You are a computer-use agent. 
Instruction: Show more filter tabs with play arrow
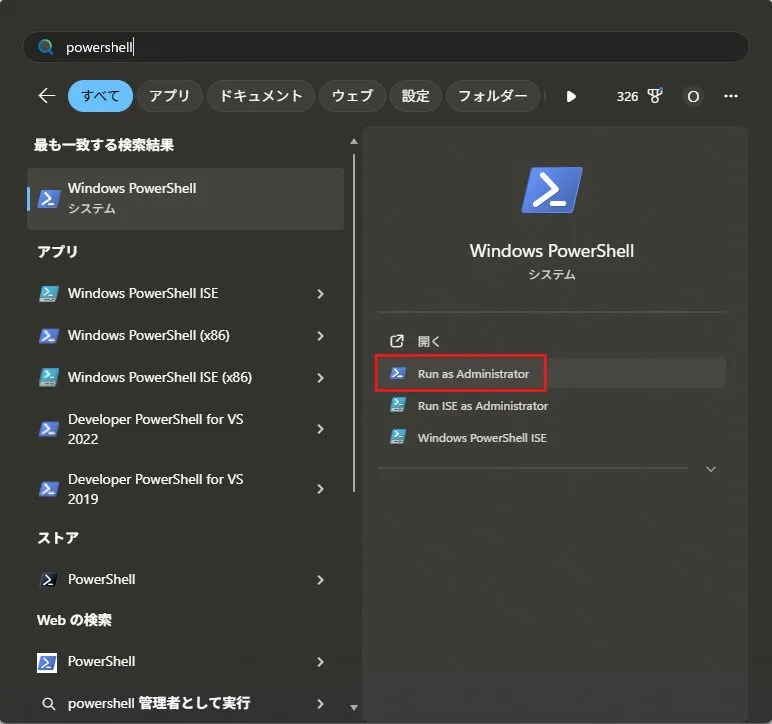(x=571, y=96)
